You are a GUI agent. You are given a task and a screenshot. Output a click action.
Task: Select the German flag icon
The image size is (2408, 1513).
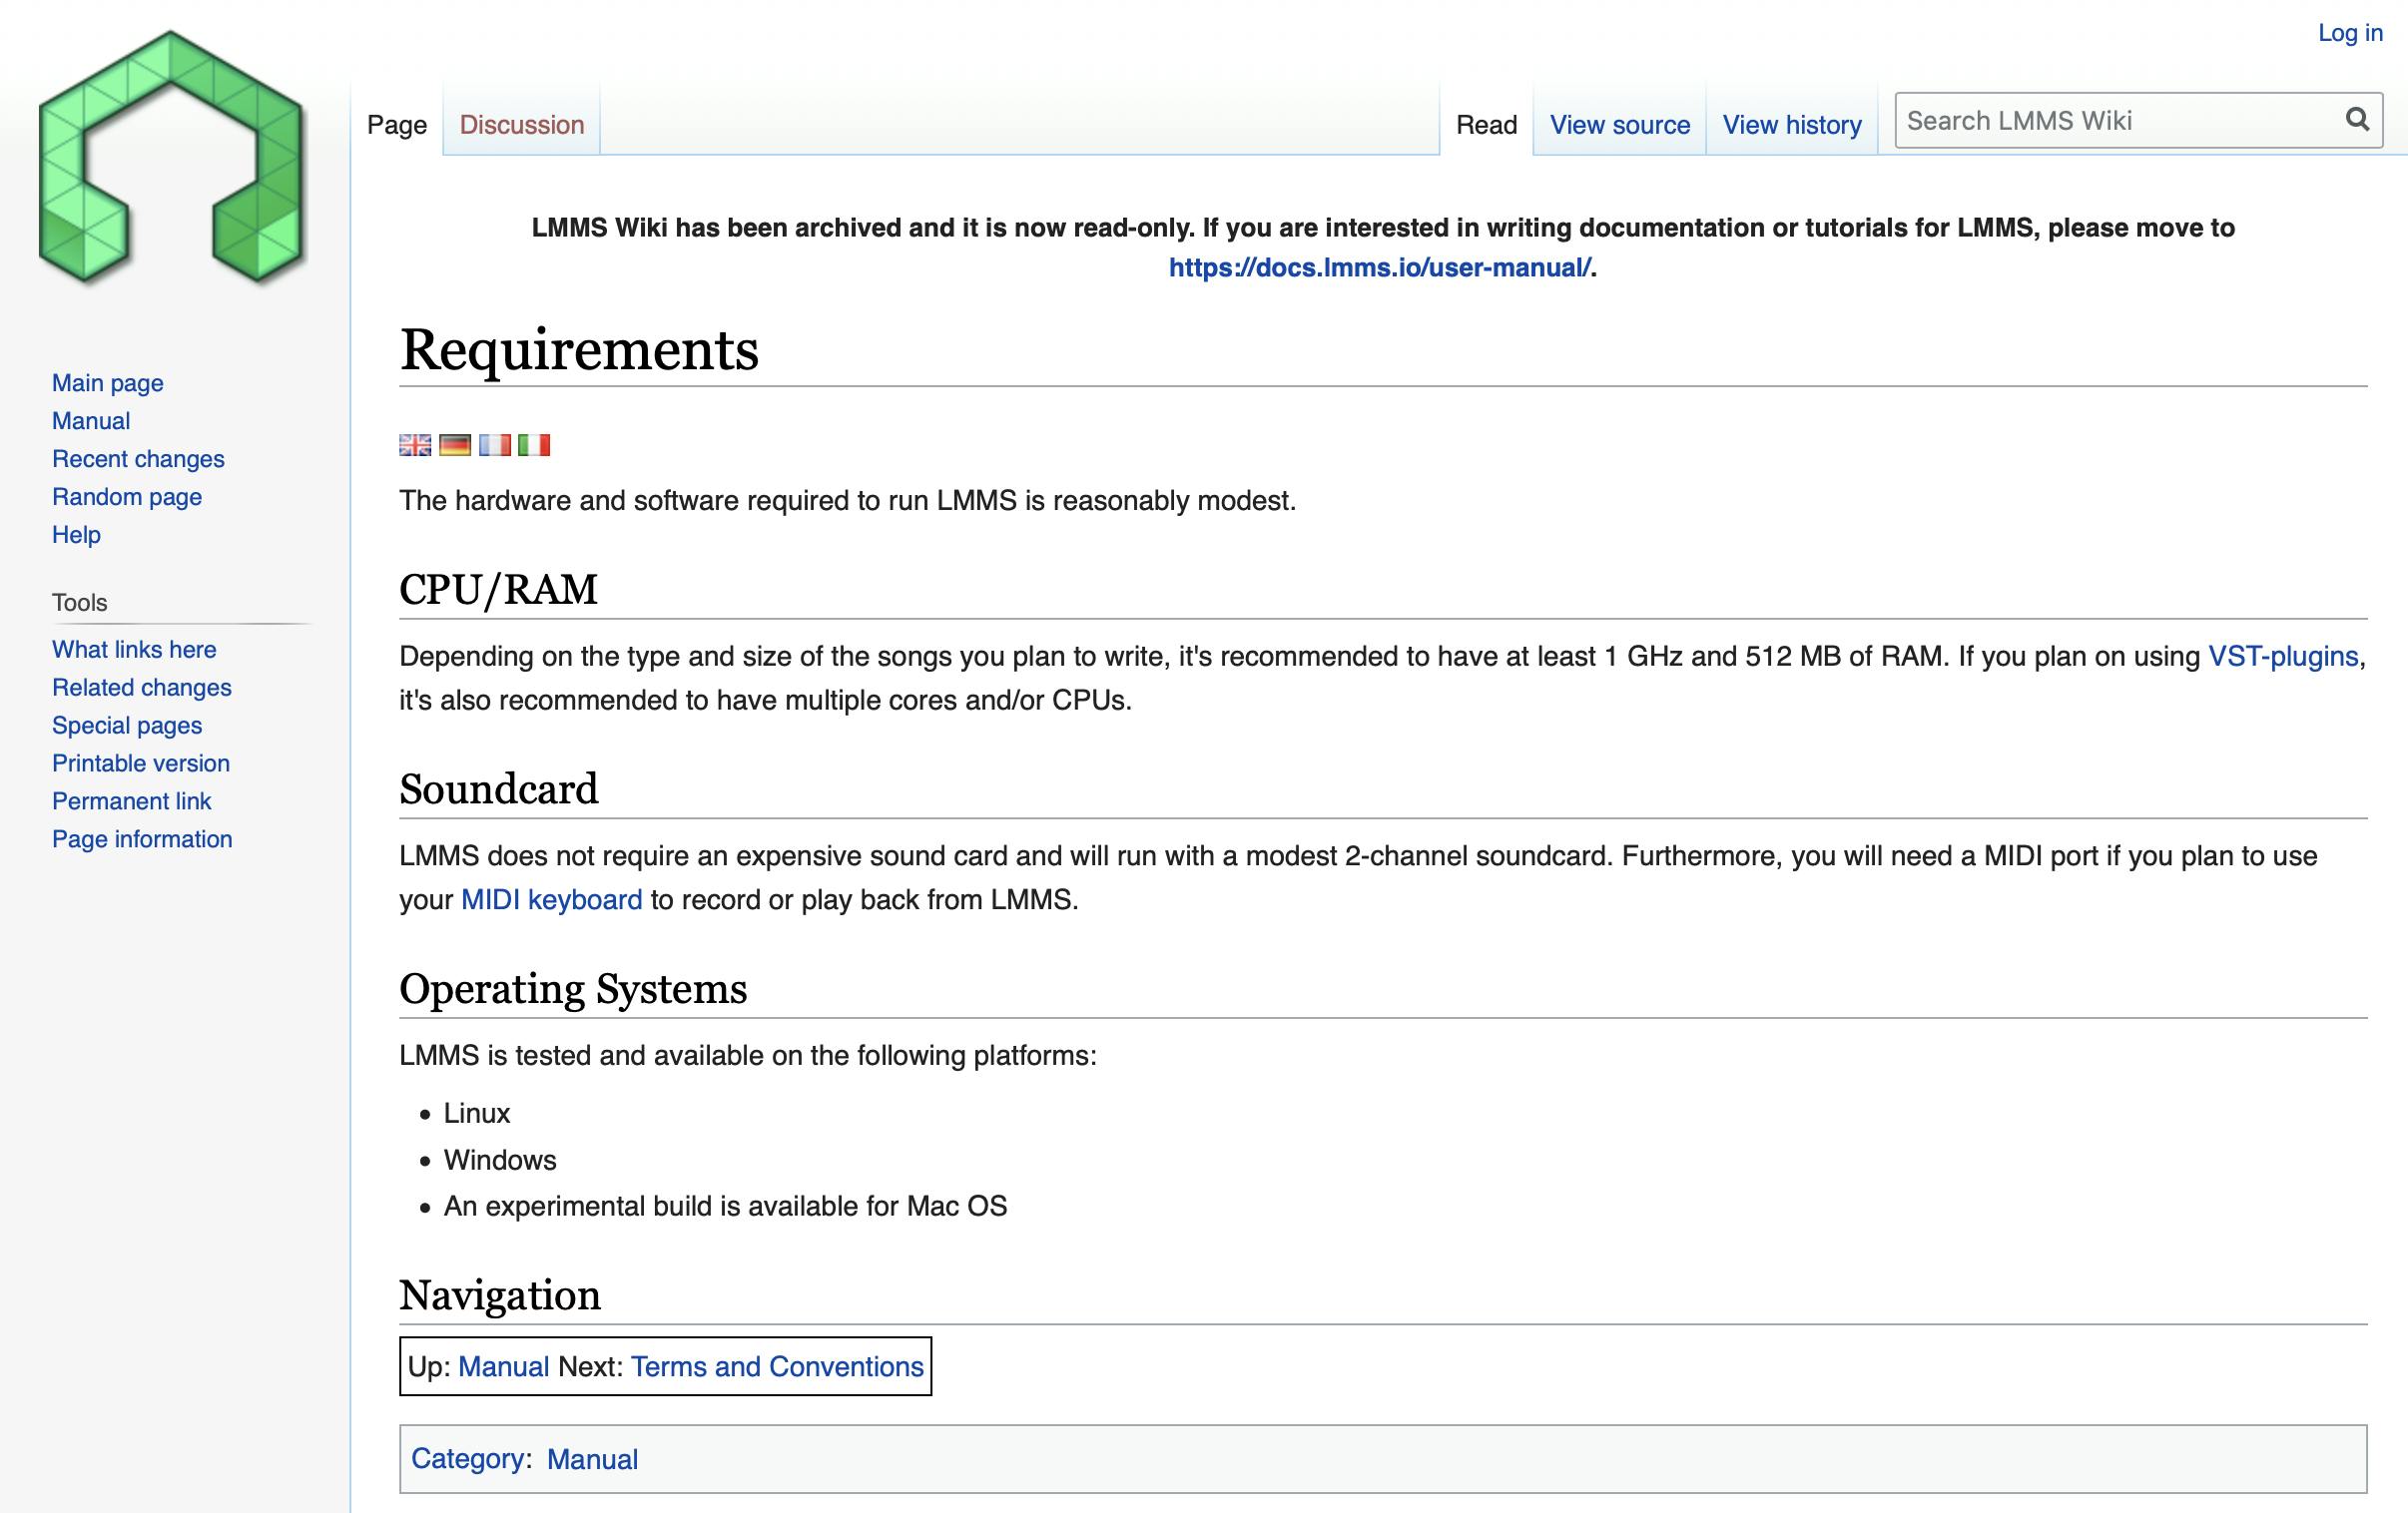[x=455, y=445]
